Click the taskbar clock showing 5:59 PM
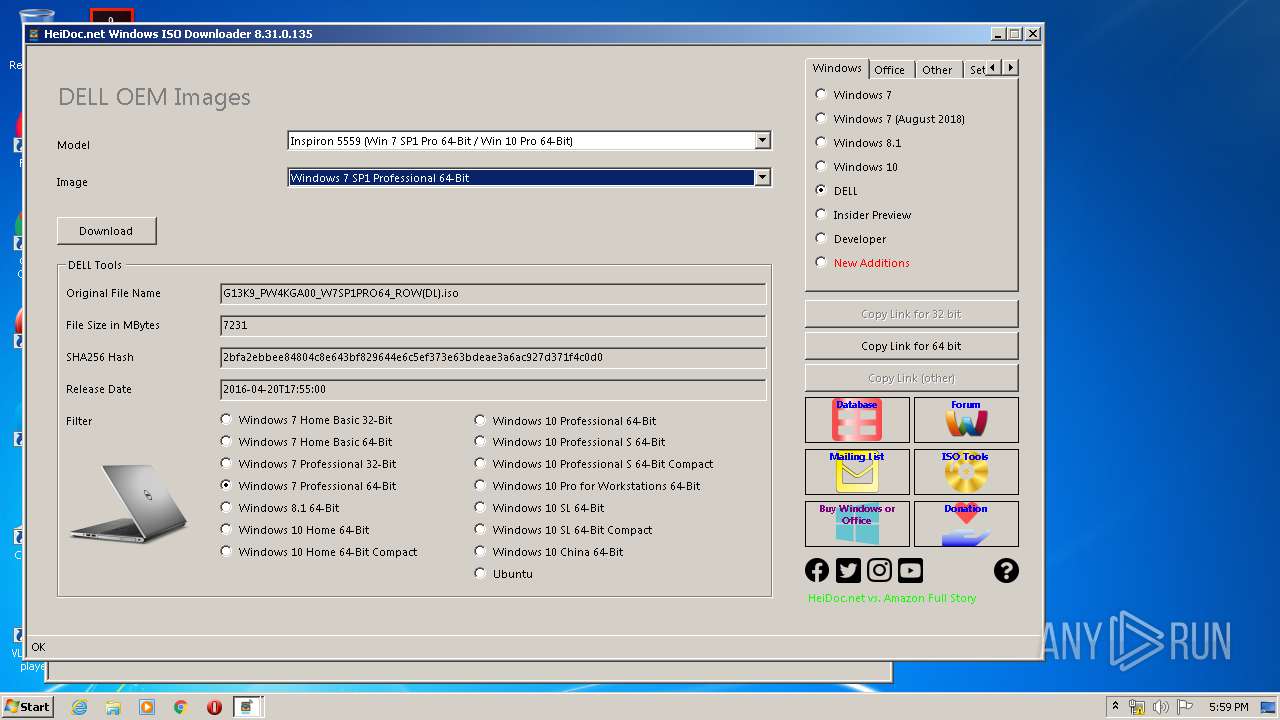 point(1228,707)
